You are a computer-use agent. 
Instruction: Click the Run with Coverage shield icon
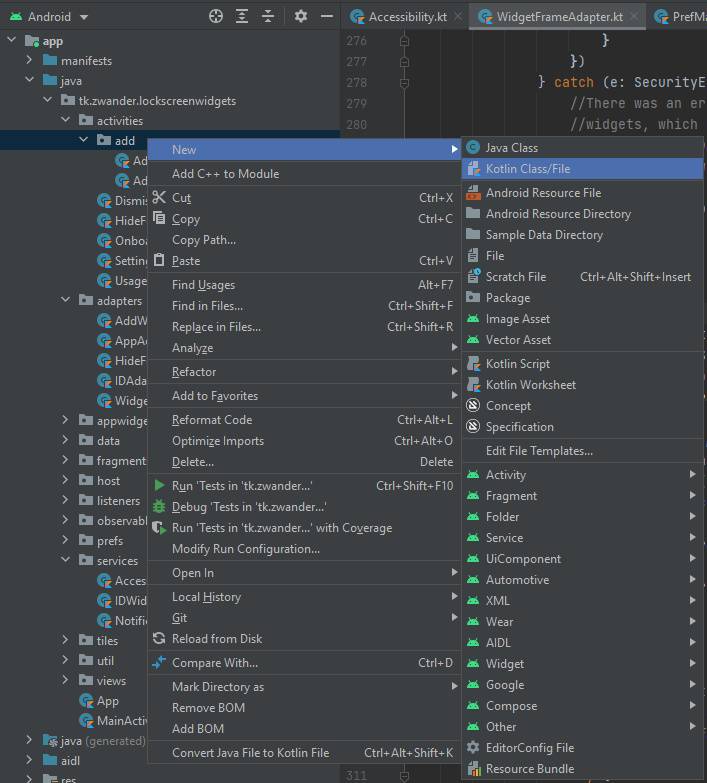coord(159,527)
